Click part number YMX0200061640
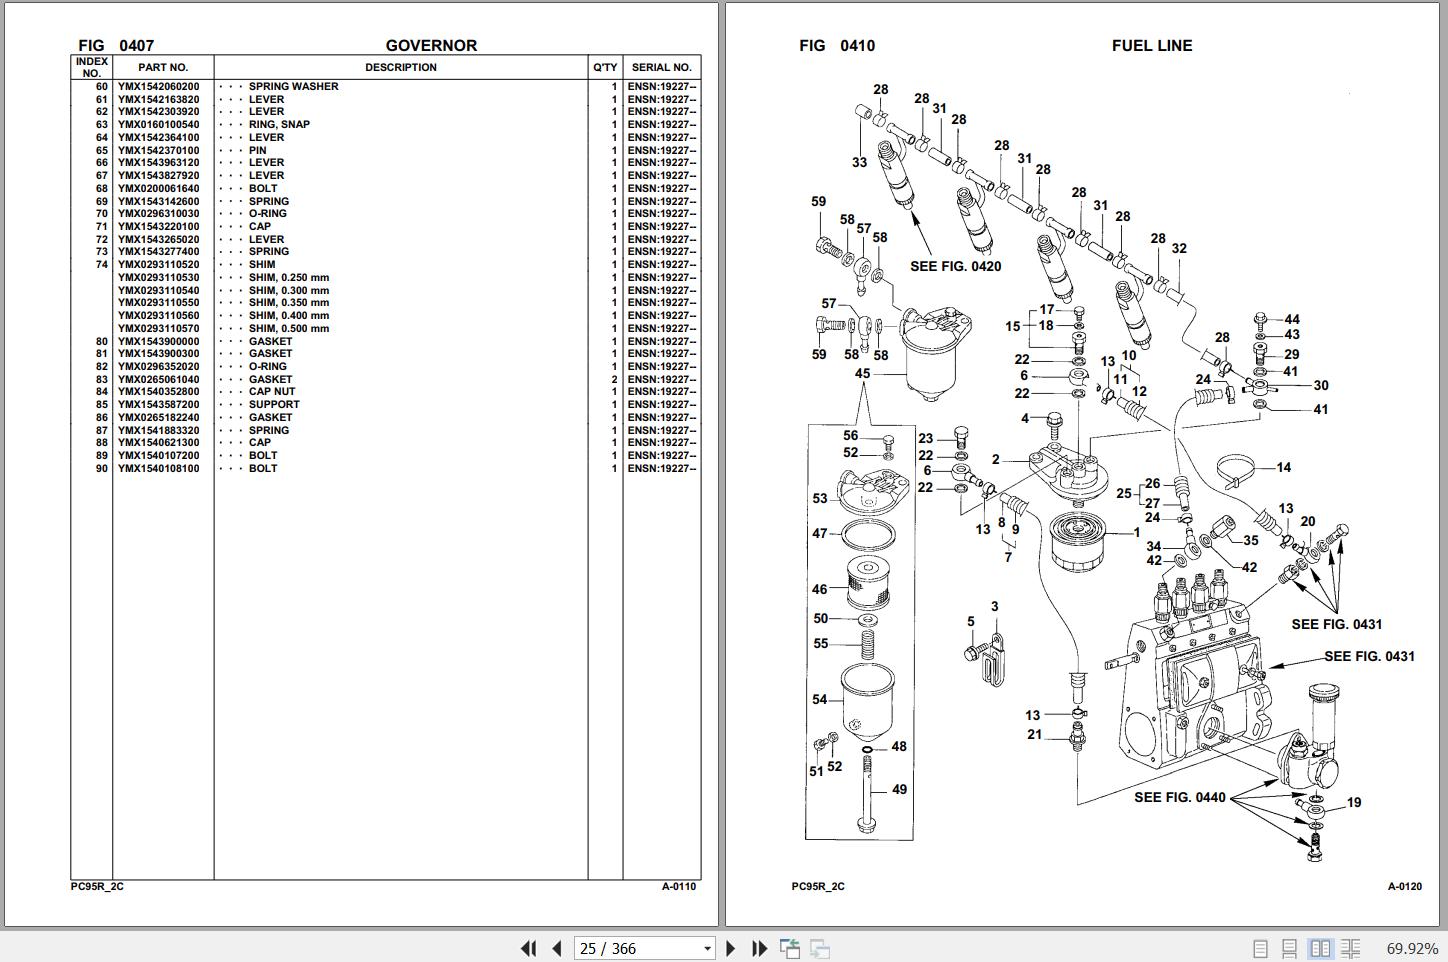The image size is (1448, 962). pos(158,189)
